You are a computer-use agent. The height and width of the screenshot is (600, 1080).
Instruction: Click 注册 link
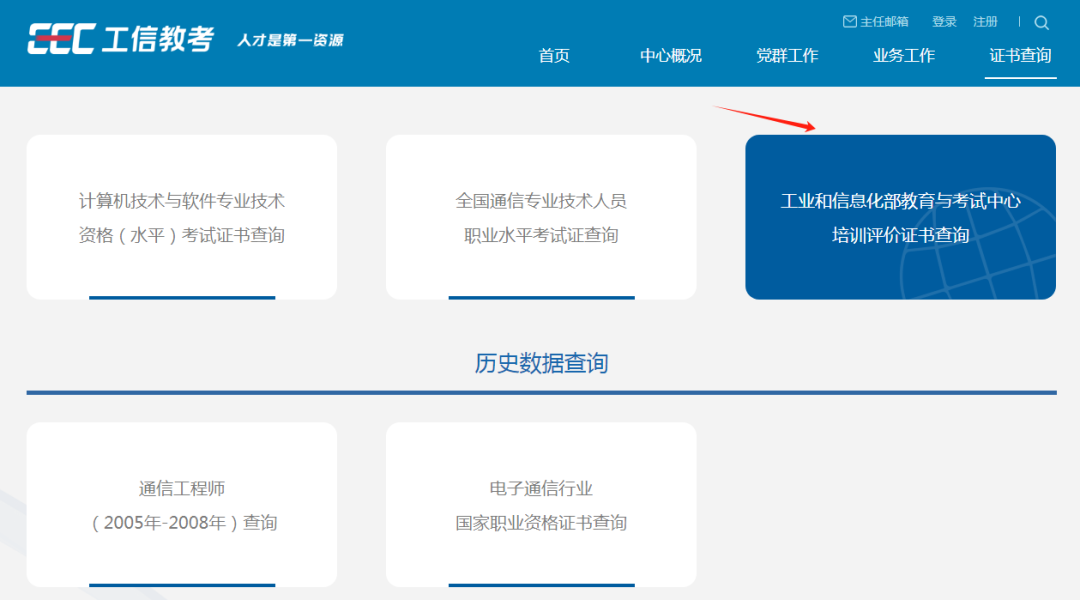(x=985, y=22)
